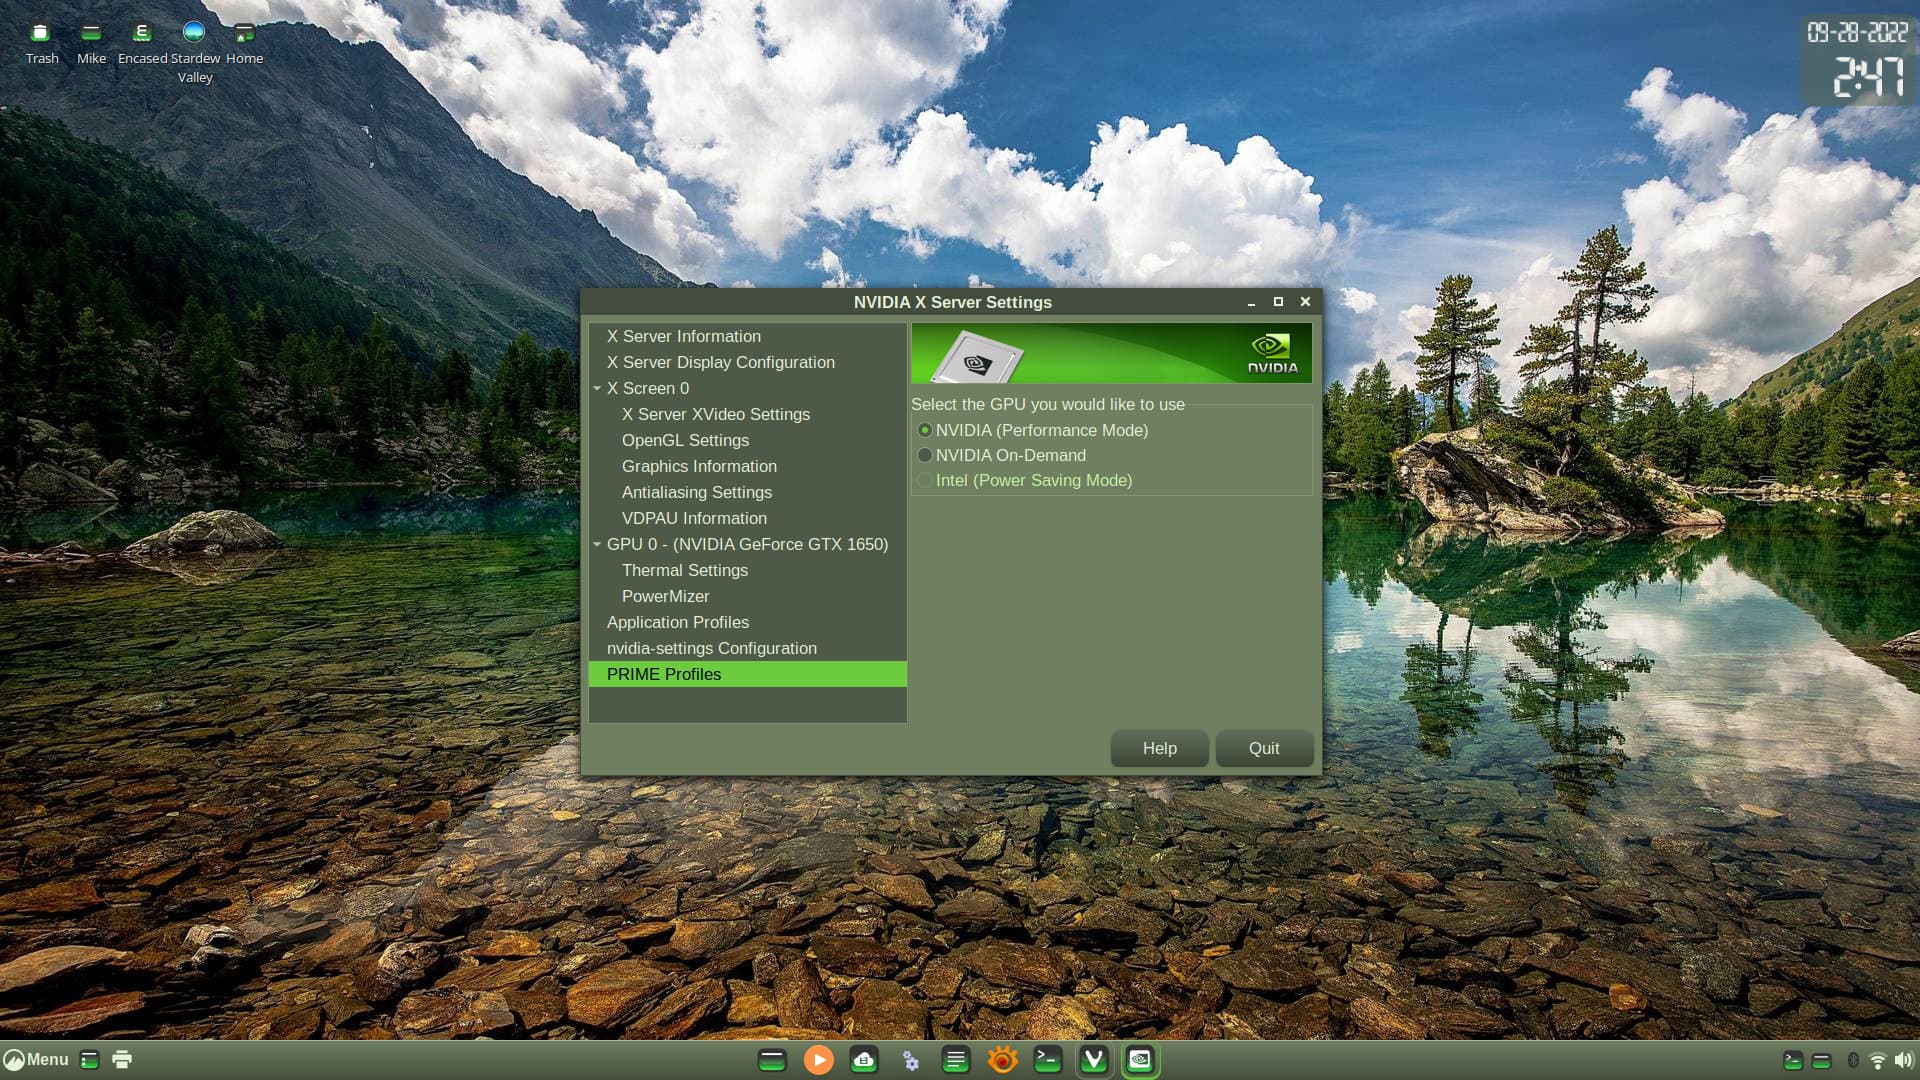Launch the XnView orange eye icon

tap(1002, 1060)
